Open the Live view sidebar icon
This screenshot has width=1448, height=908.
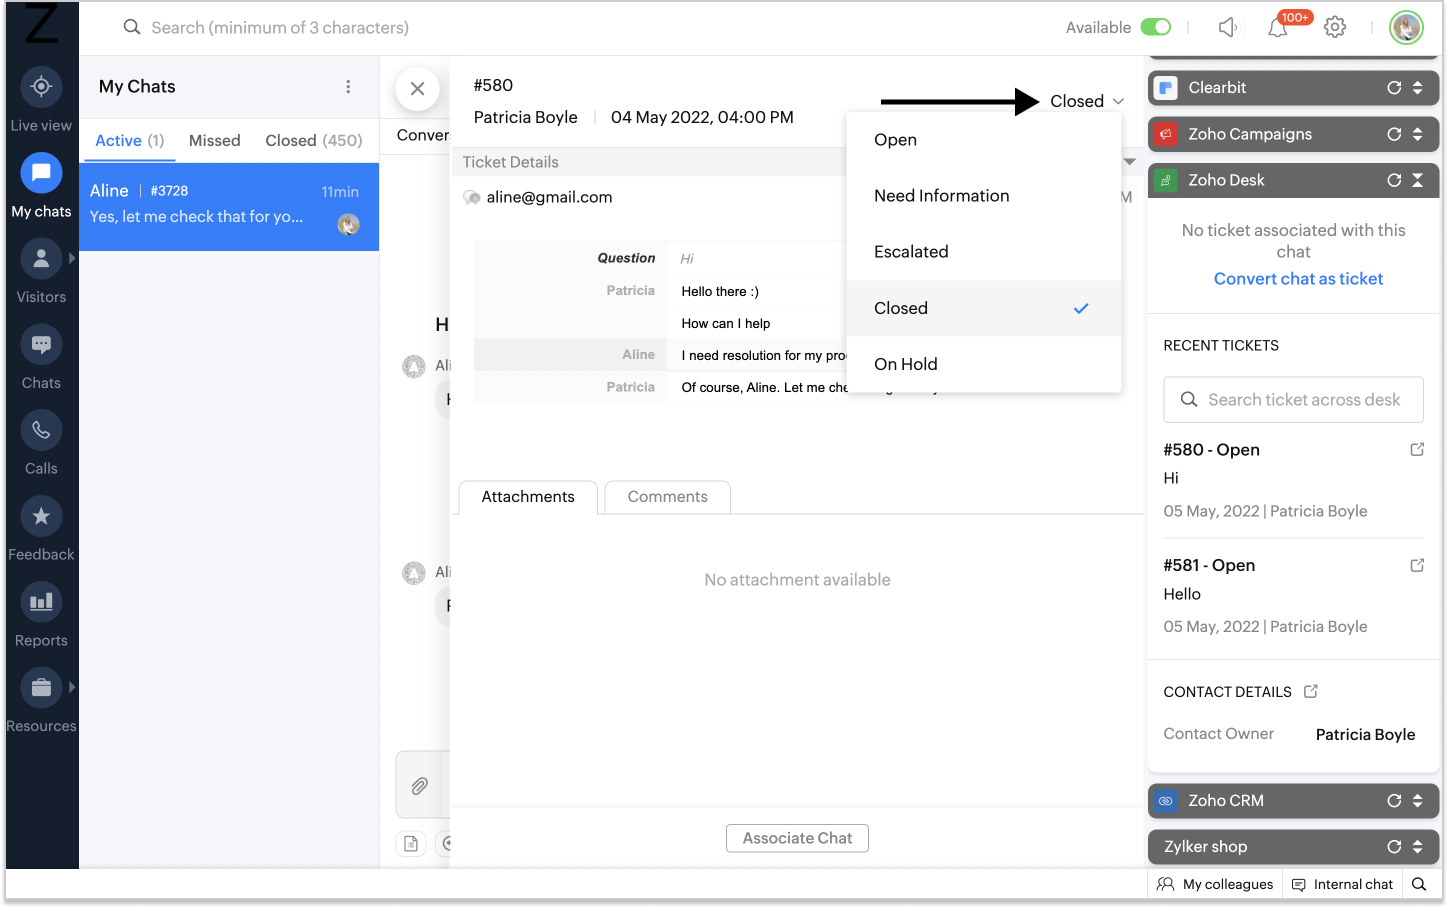(x=41, y=87)
